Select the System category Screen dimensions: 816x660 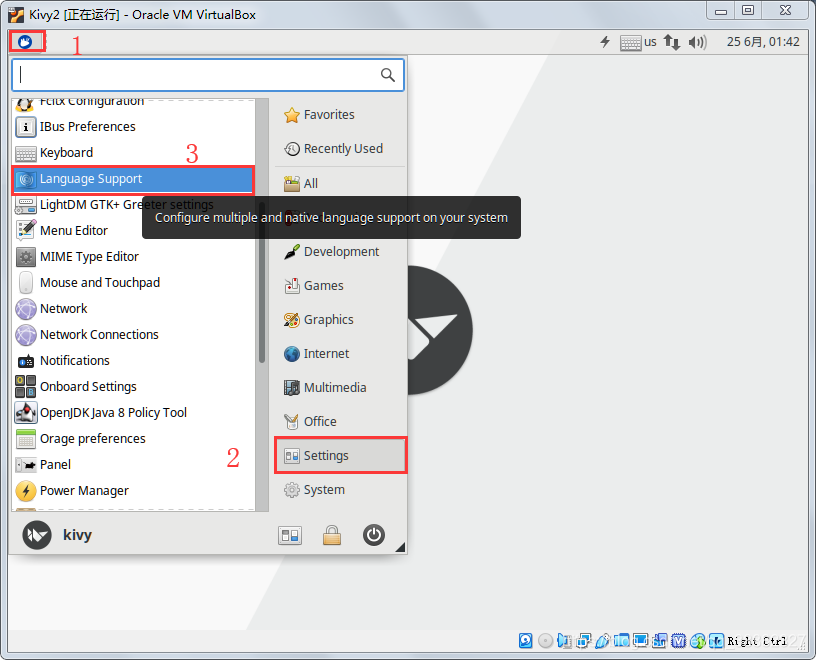tap(340, 490)
